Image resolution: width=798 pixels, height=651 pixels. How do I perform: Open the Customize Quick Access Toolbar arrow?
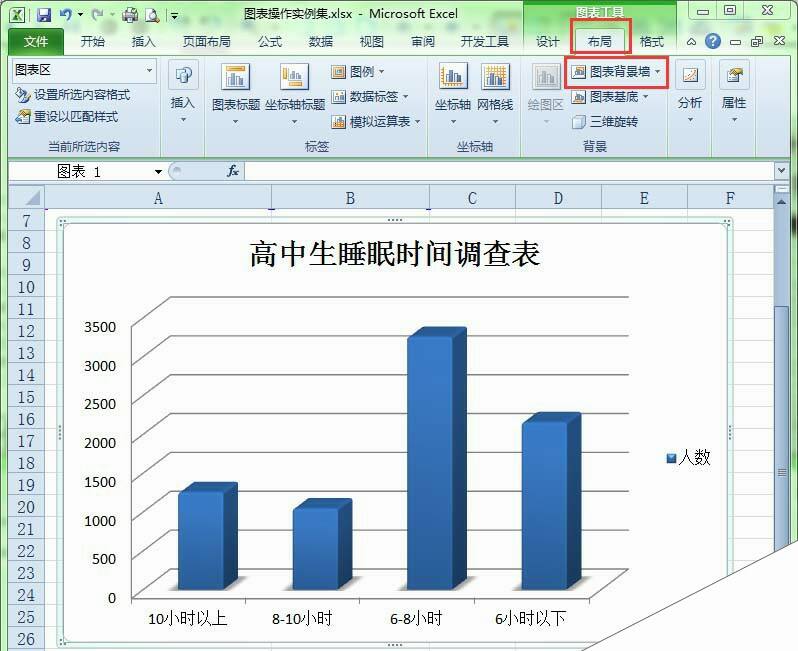click(x=174, y=16)
